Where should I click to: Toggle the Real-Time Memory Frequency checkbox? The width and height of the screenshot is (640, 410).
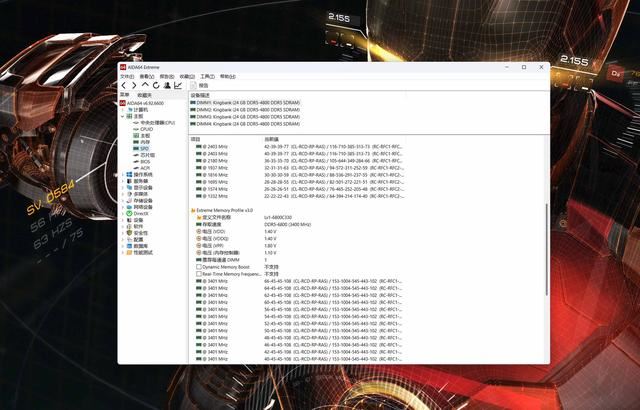(199, 274)
